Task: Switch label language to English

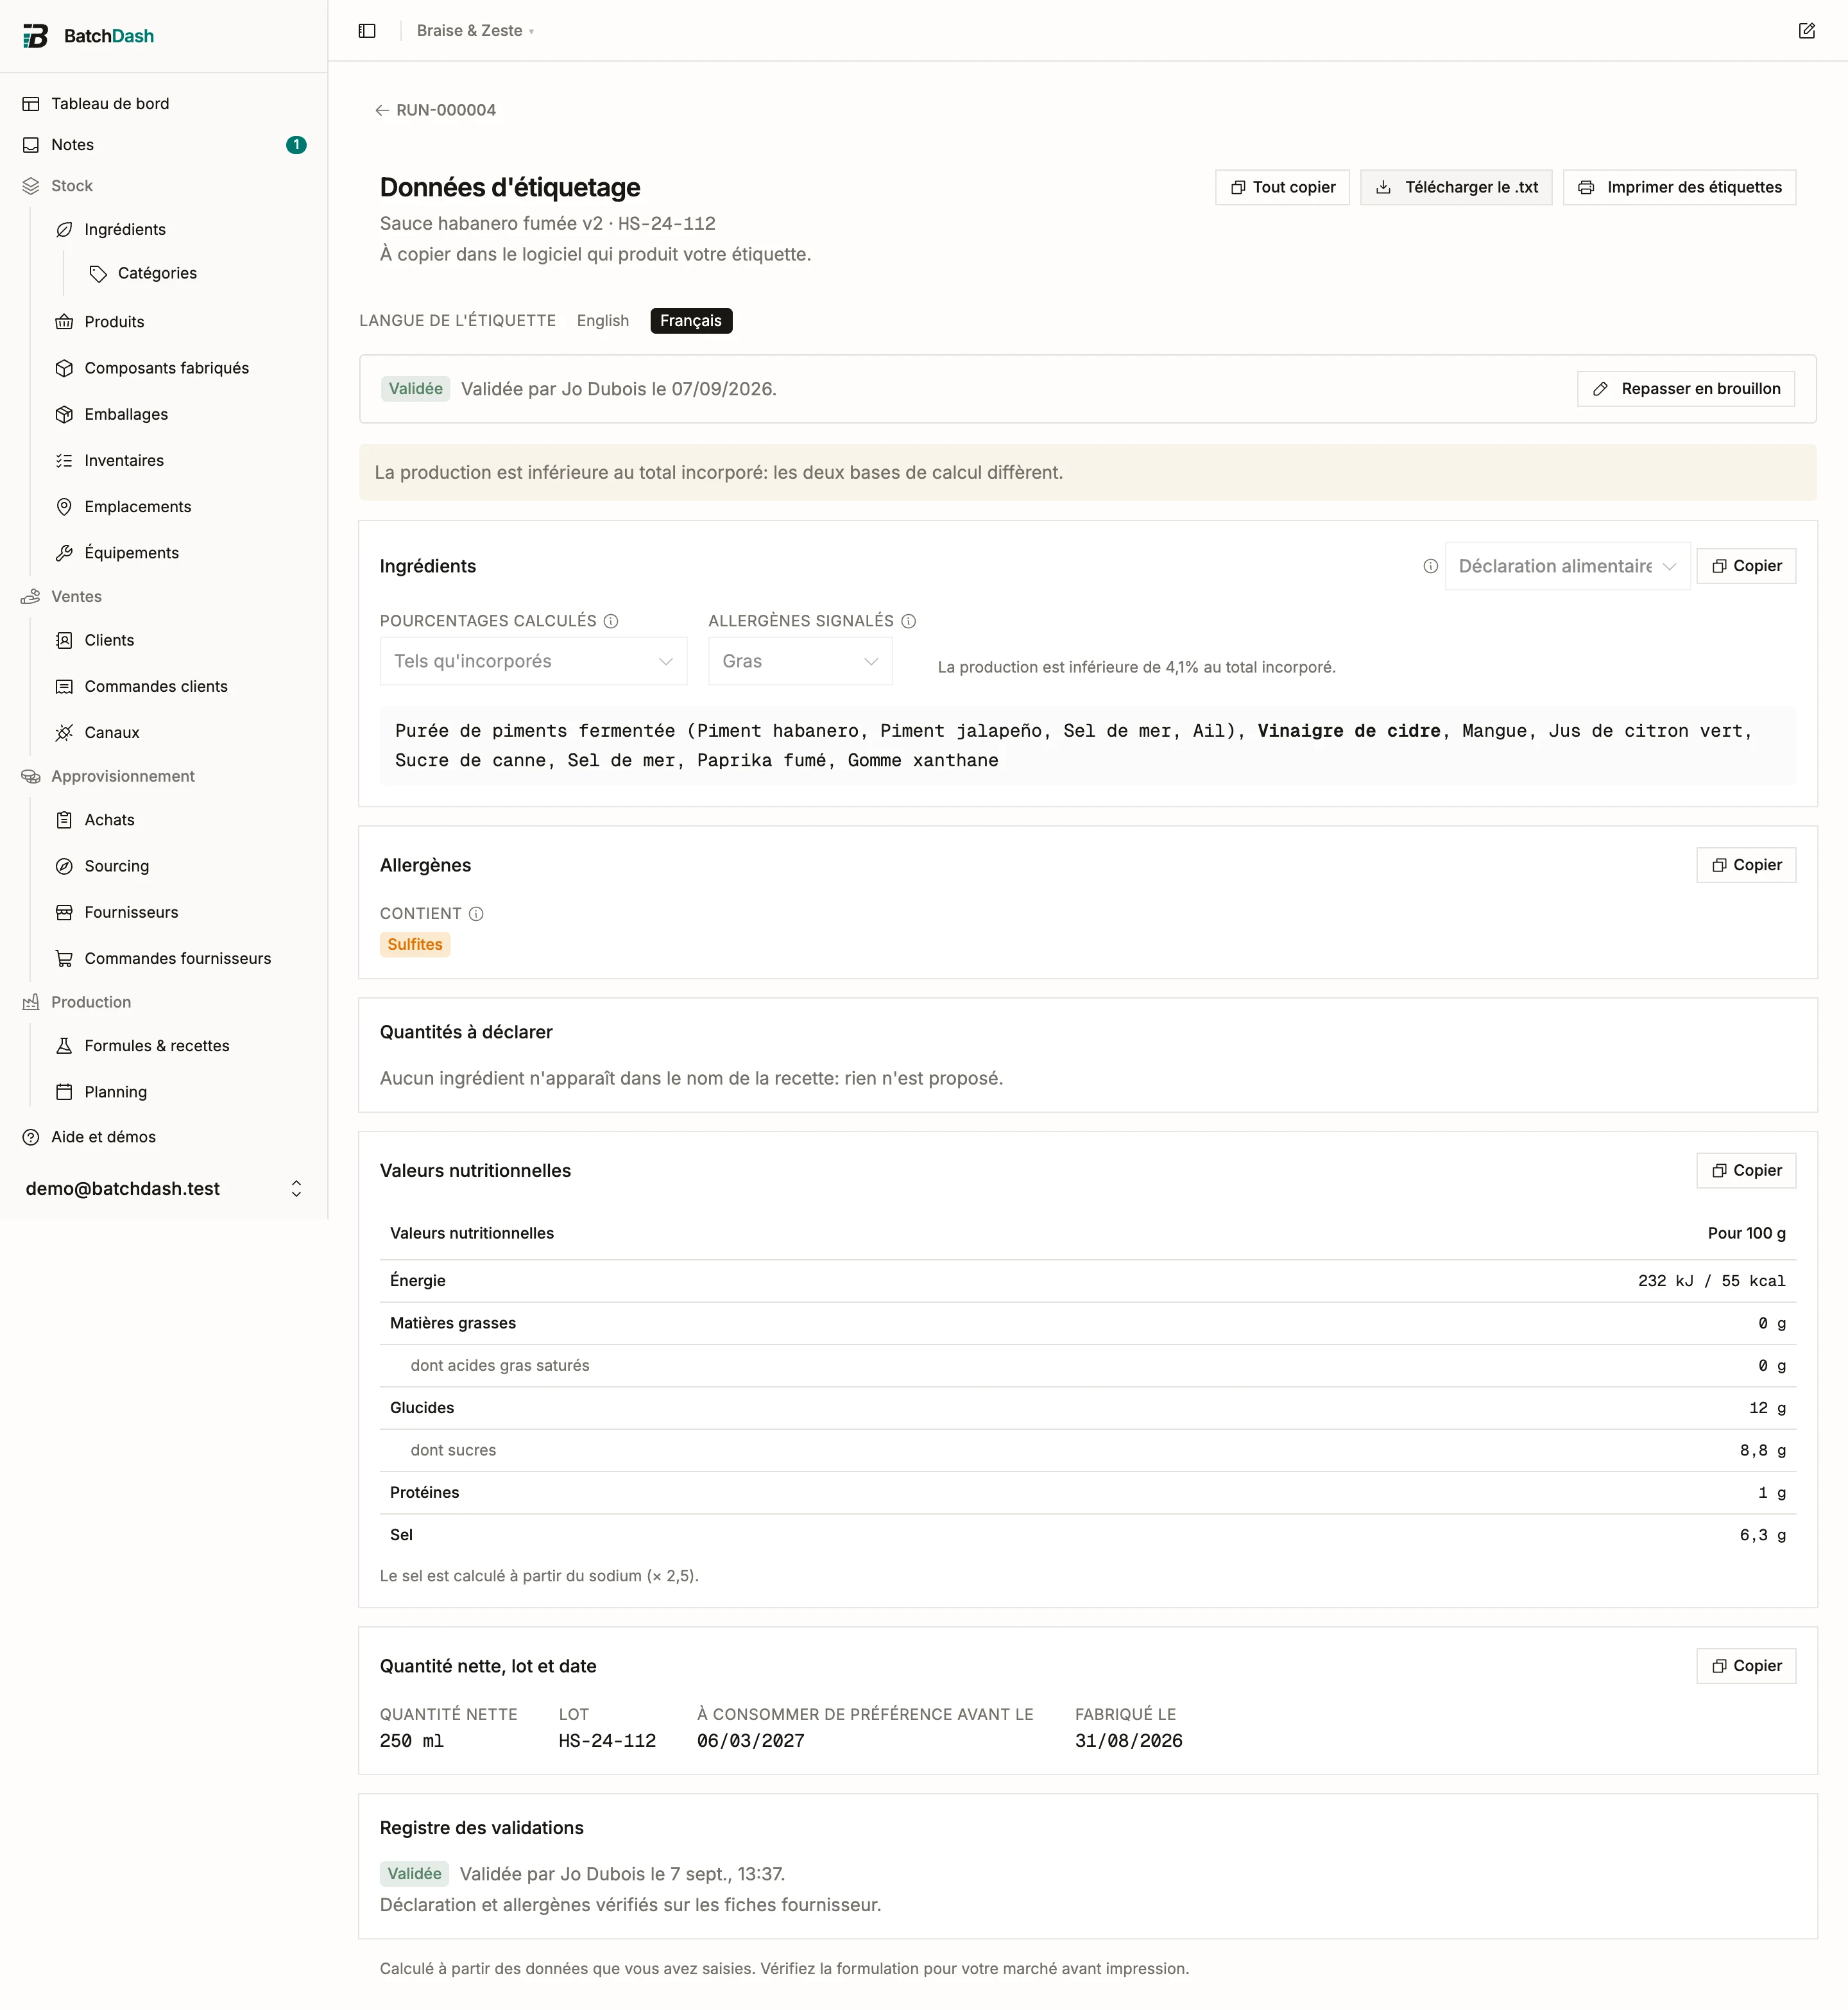Action: coord(603,321)
